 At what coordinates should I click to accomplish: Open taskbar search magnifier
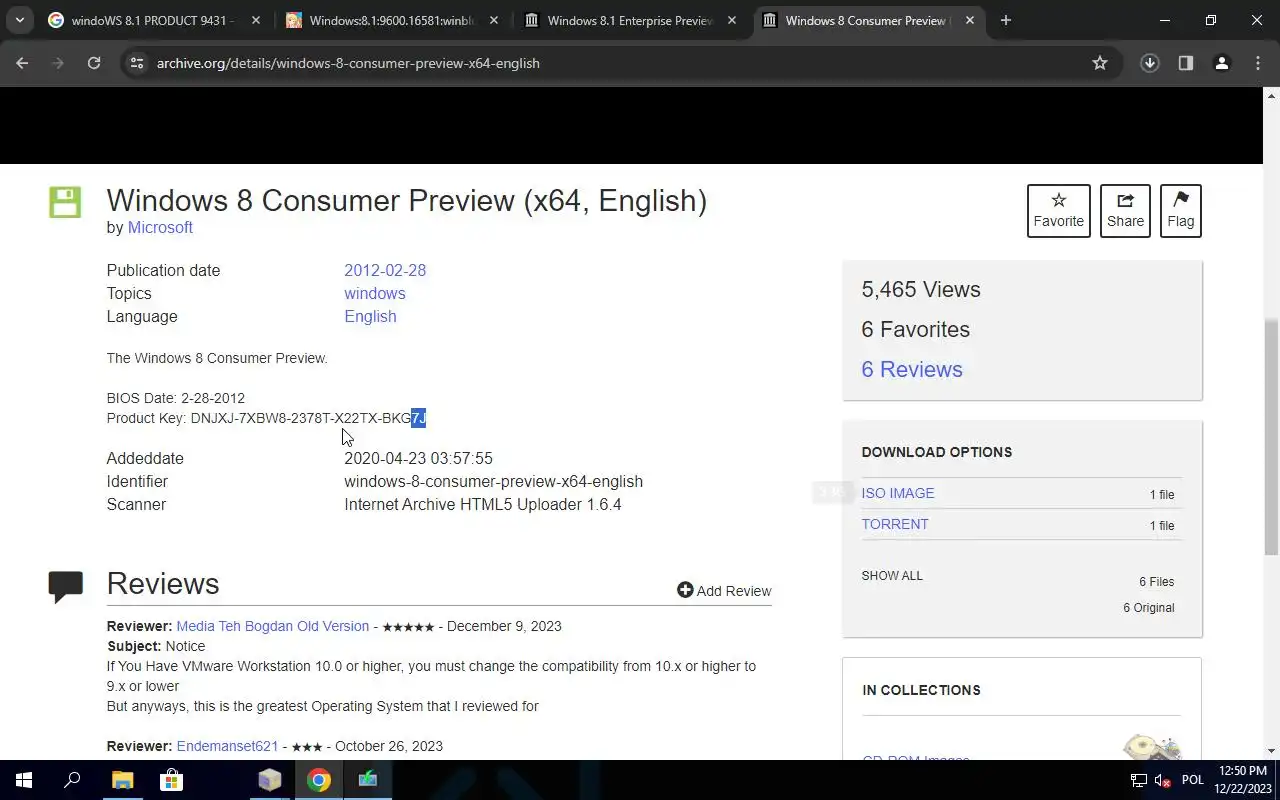72,780
